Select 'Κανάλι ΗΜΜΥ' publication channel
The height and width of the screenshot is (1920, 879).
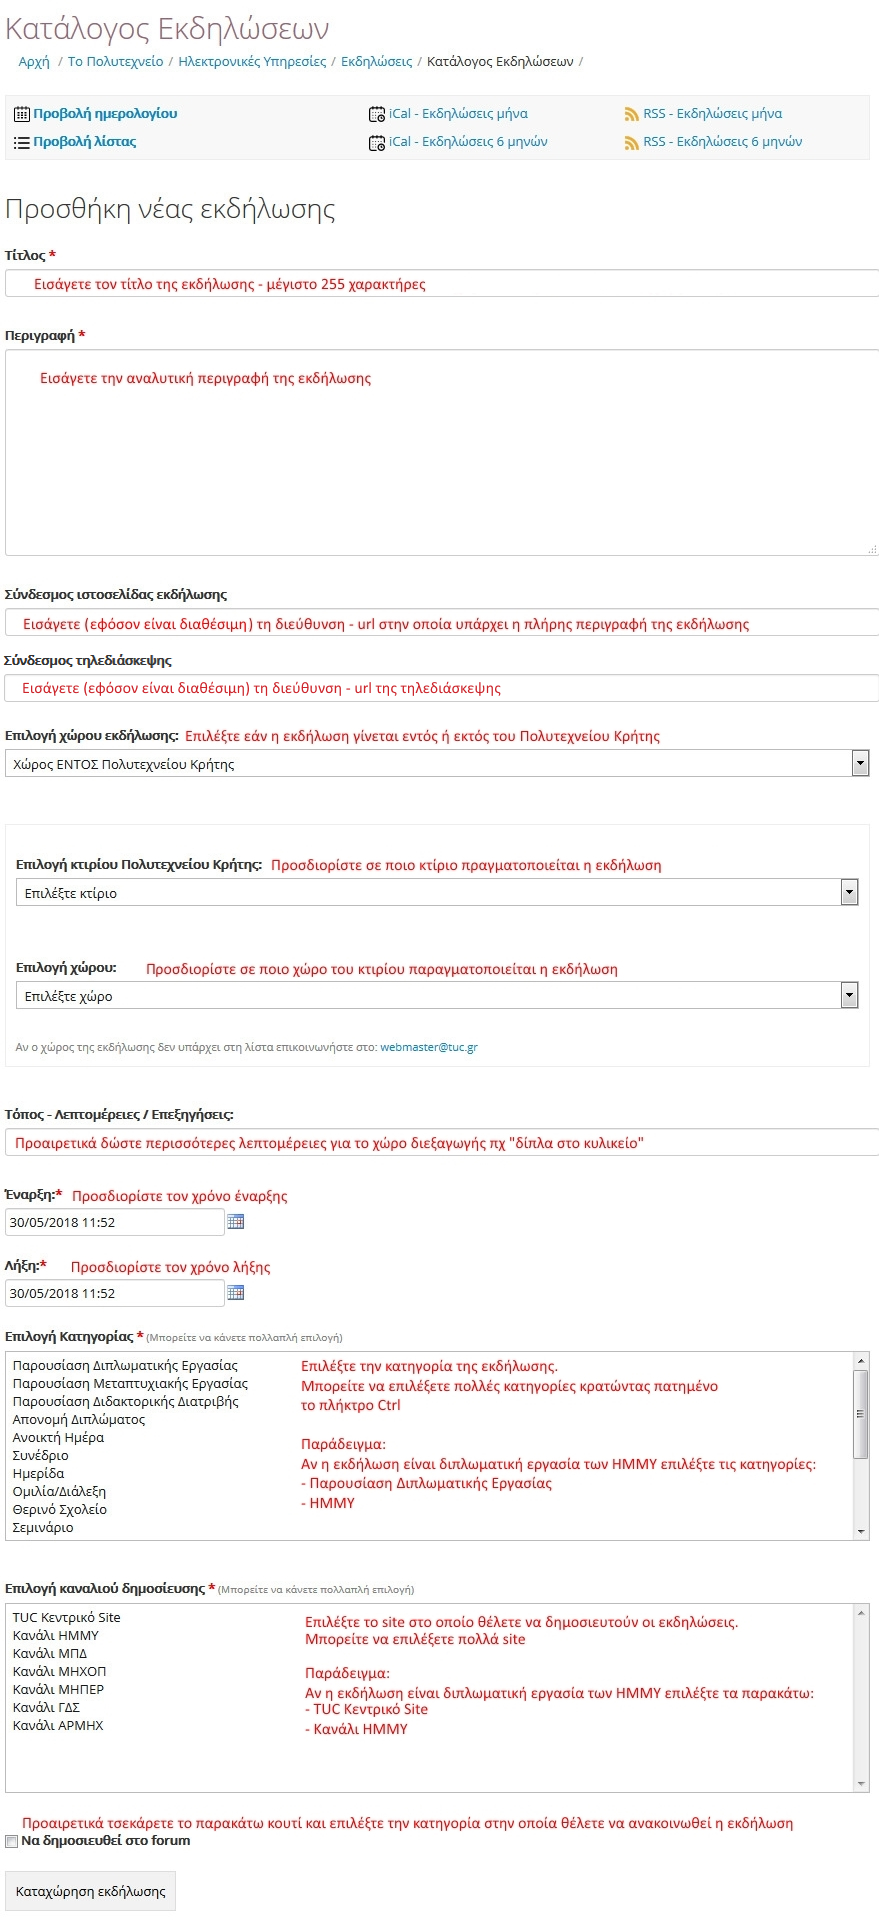pos(56,1635)
